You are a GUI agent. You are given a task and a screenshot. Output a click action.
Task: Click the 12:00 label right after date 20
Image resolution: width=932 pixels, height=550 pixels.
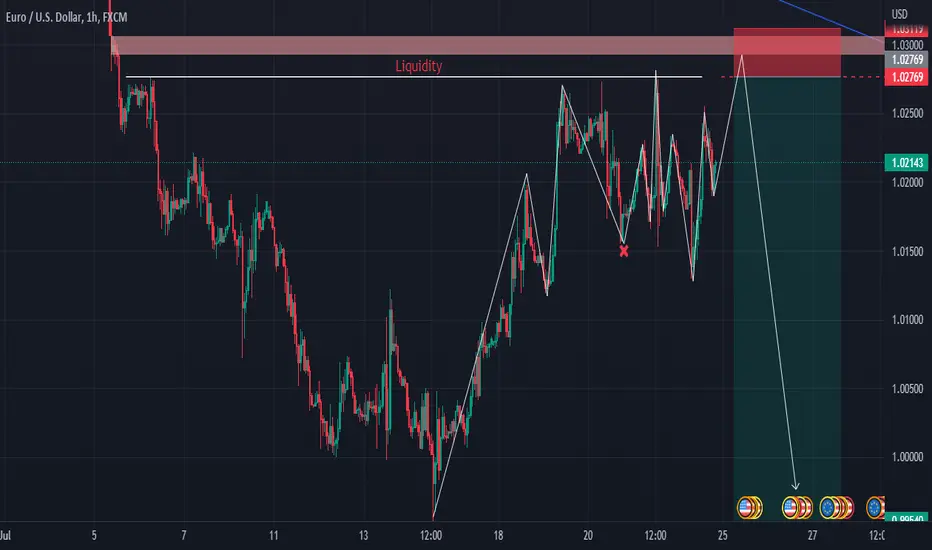656,536
